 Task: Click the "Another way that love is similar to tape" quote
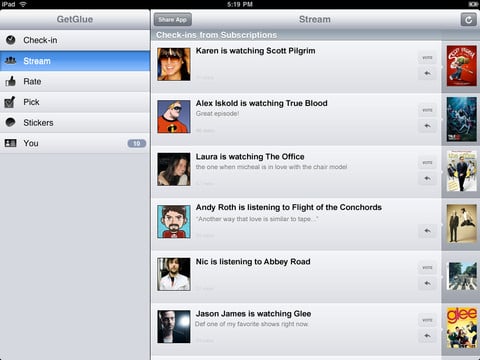[257, 219]
